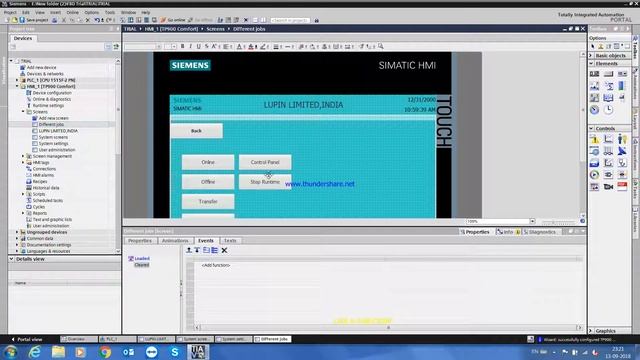Switch to the Properties tab
Viewport: 640px width, 360px height.
(140, 241)
